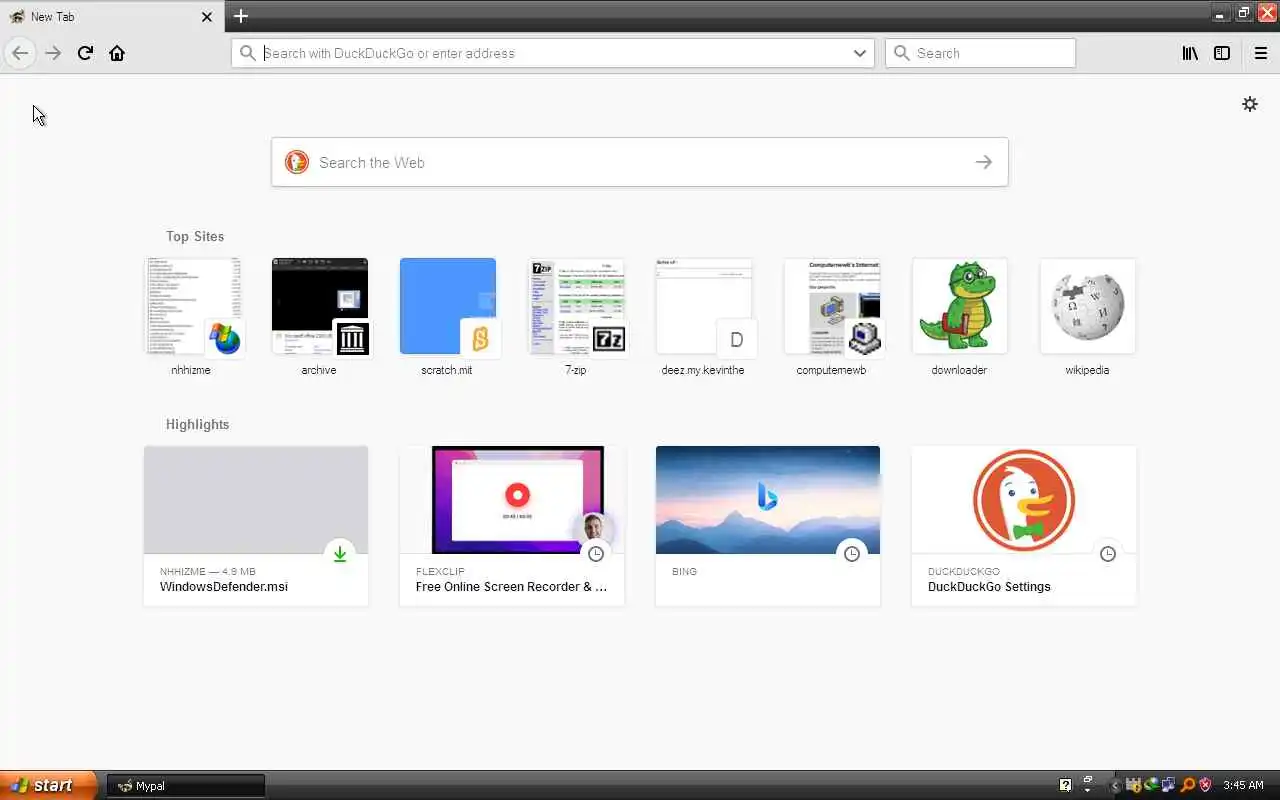The height and width of the screenshot is (800, 1280).
Task: Click the toolbar Search box
Action: click(x=980, y=53)
